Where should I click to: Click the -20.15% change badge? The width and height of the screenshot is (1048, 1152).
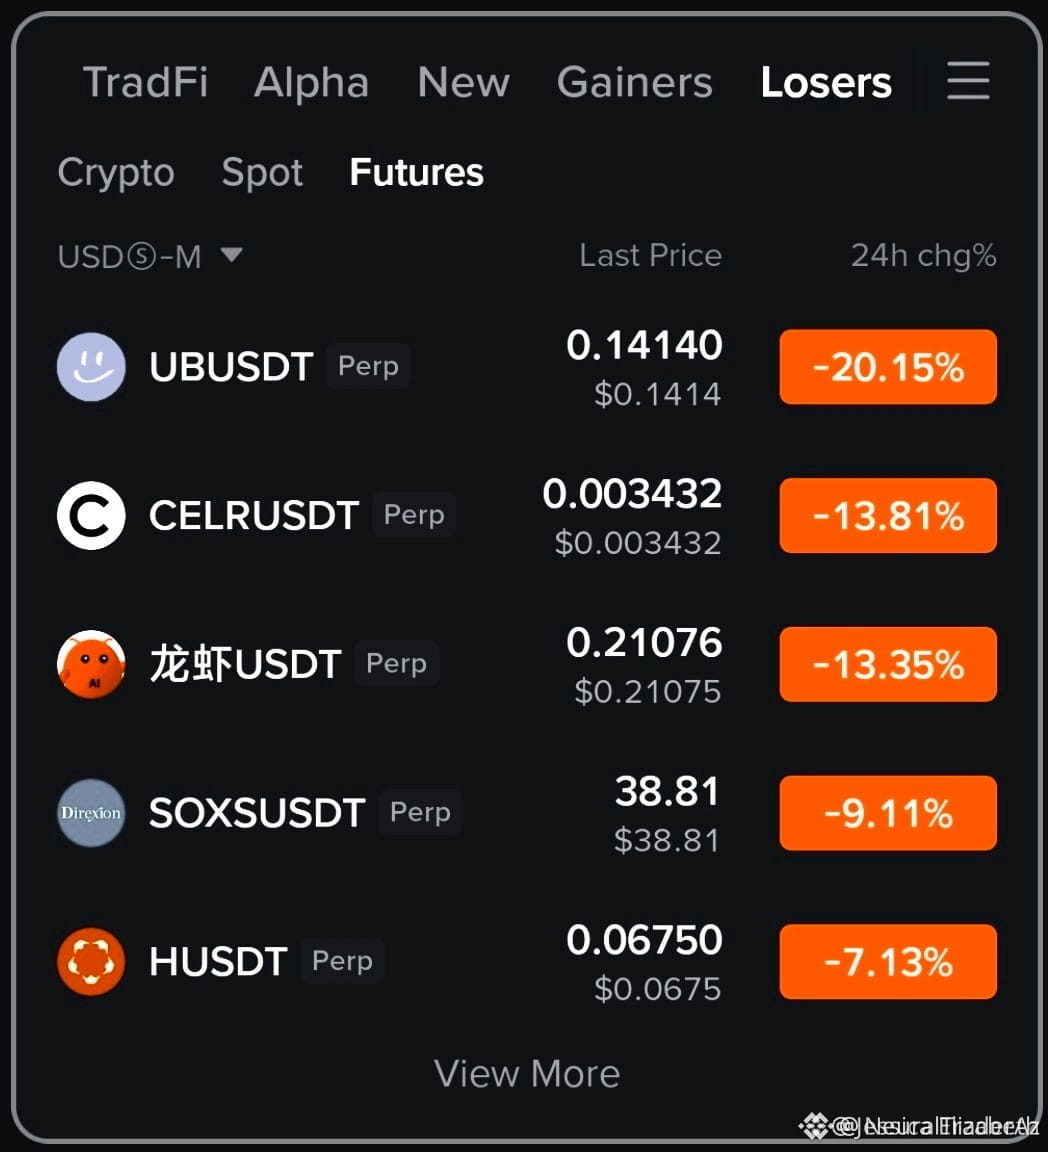point(888,367)
